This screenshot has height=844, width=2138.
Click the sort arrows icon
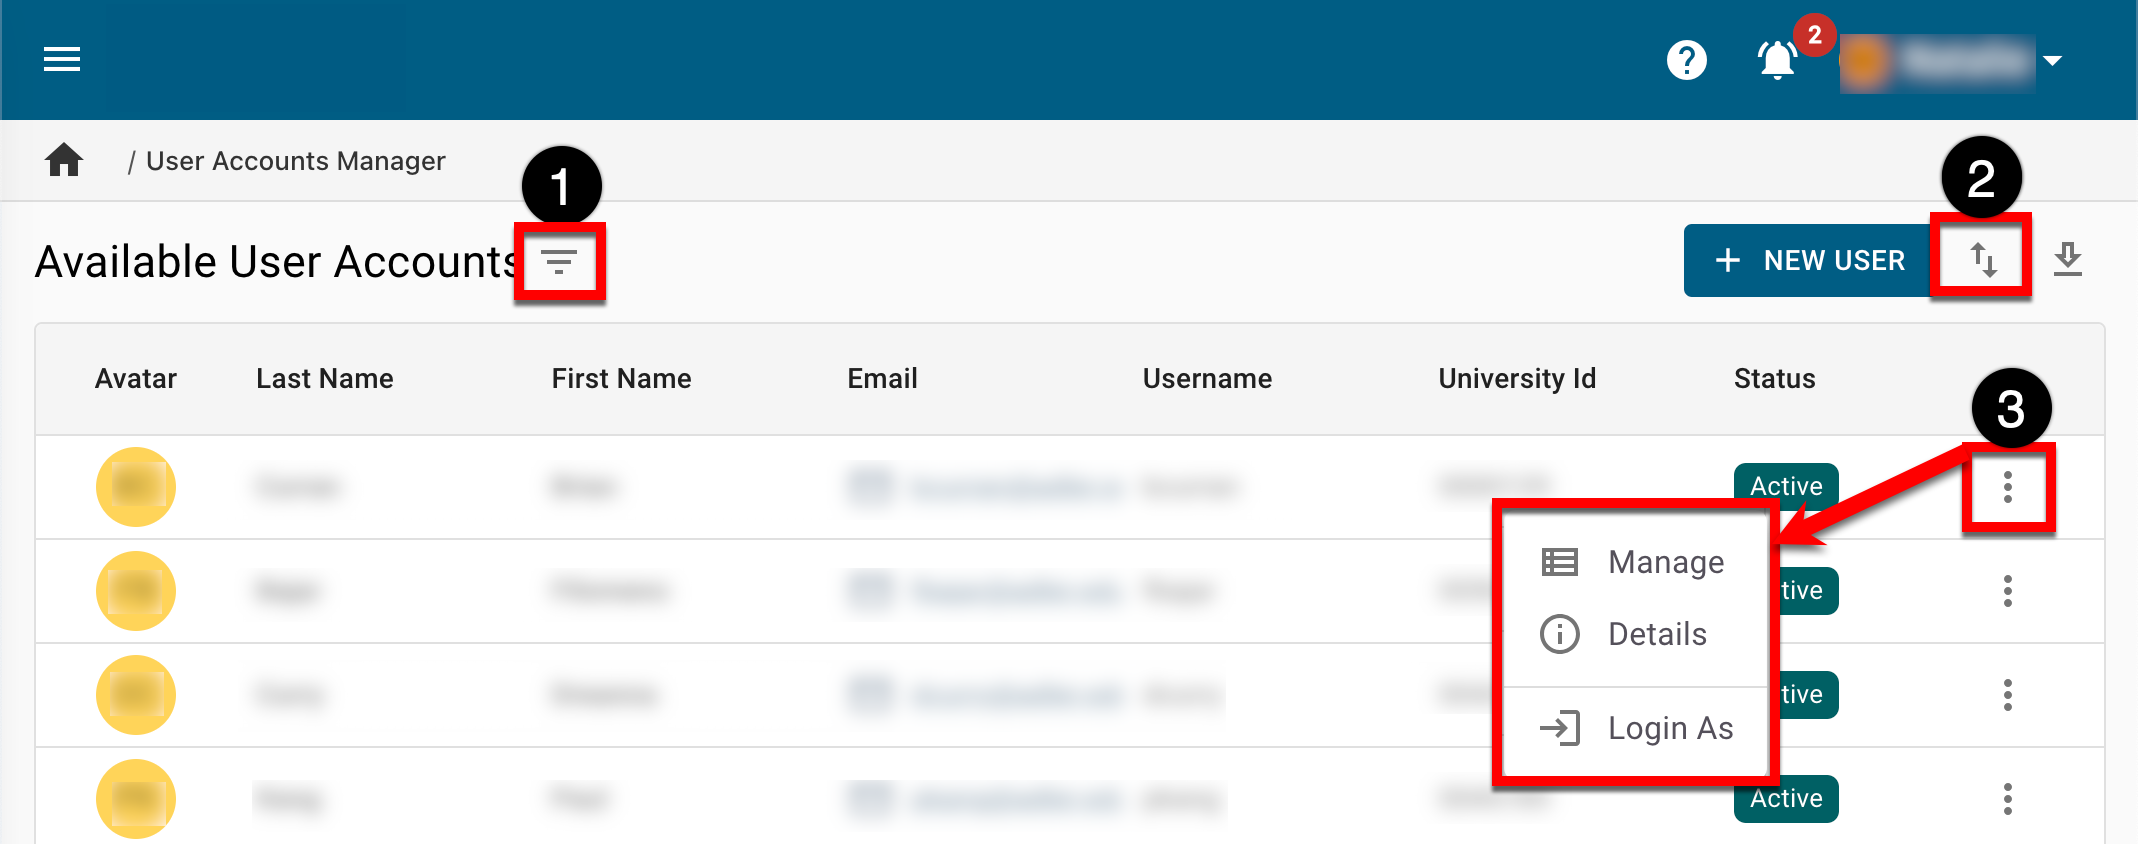pyautogui.click(x=1983, y=260)
